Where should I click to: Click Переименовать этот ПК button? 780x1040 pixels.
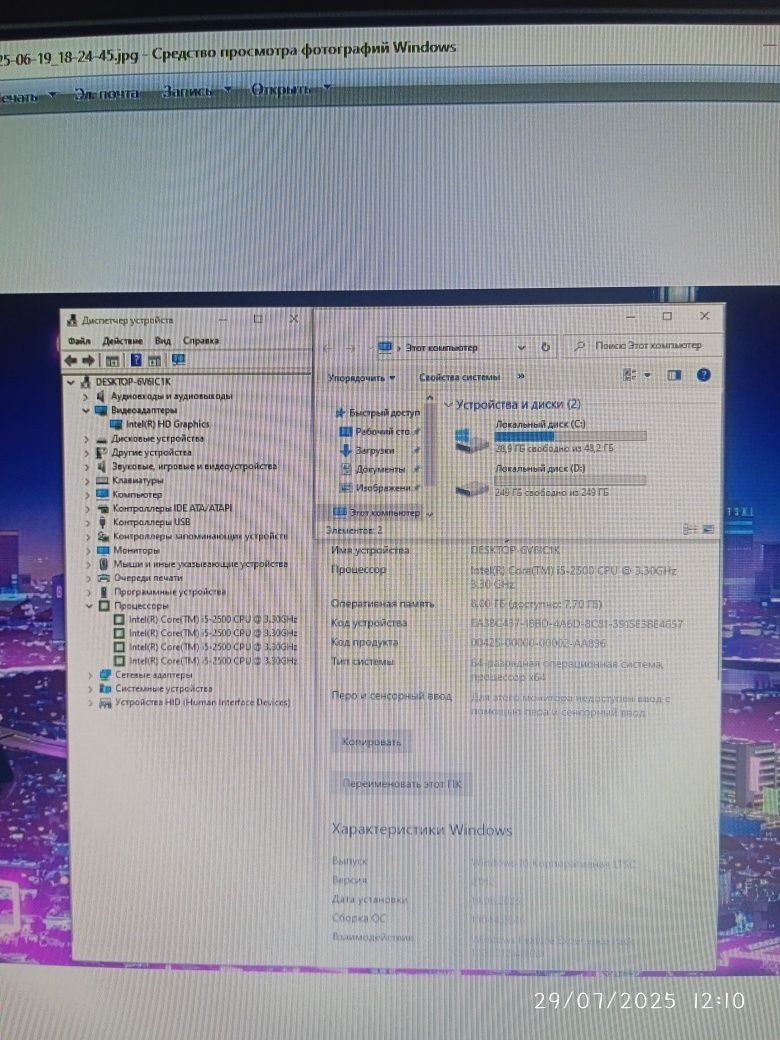coord(402,784)
